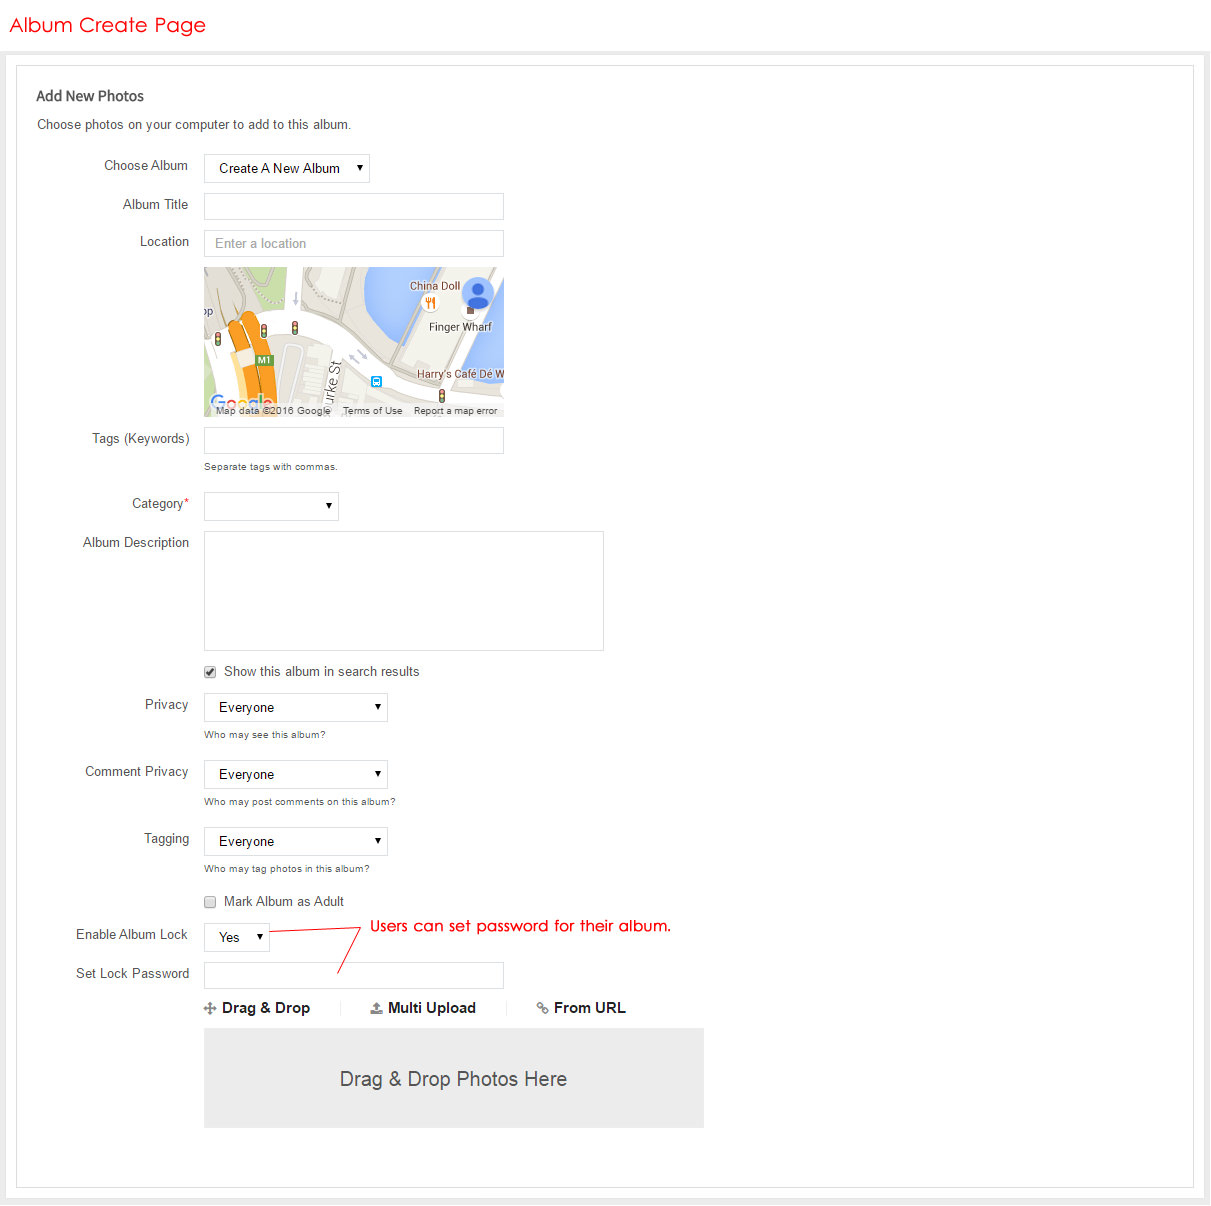Click the bus stop icon on map
1211x1206 pixels.
pos(376,381)
